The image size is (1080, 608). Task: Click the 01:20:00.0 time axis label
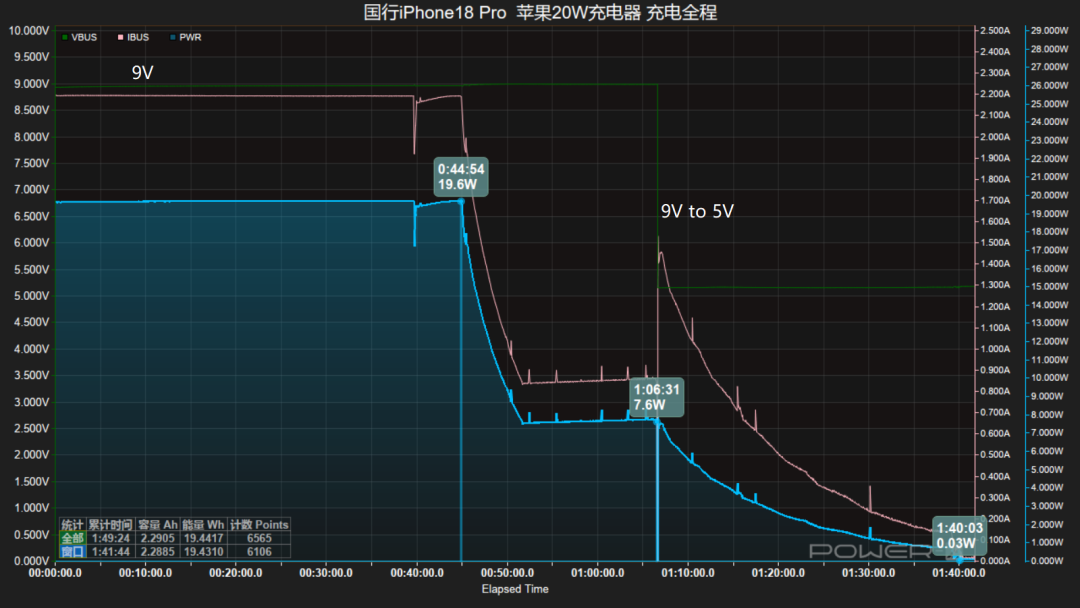(778, 573)
